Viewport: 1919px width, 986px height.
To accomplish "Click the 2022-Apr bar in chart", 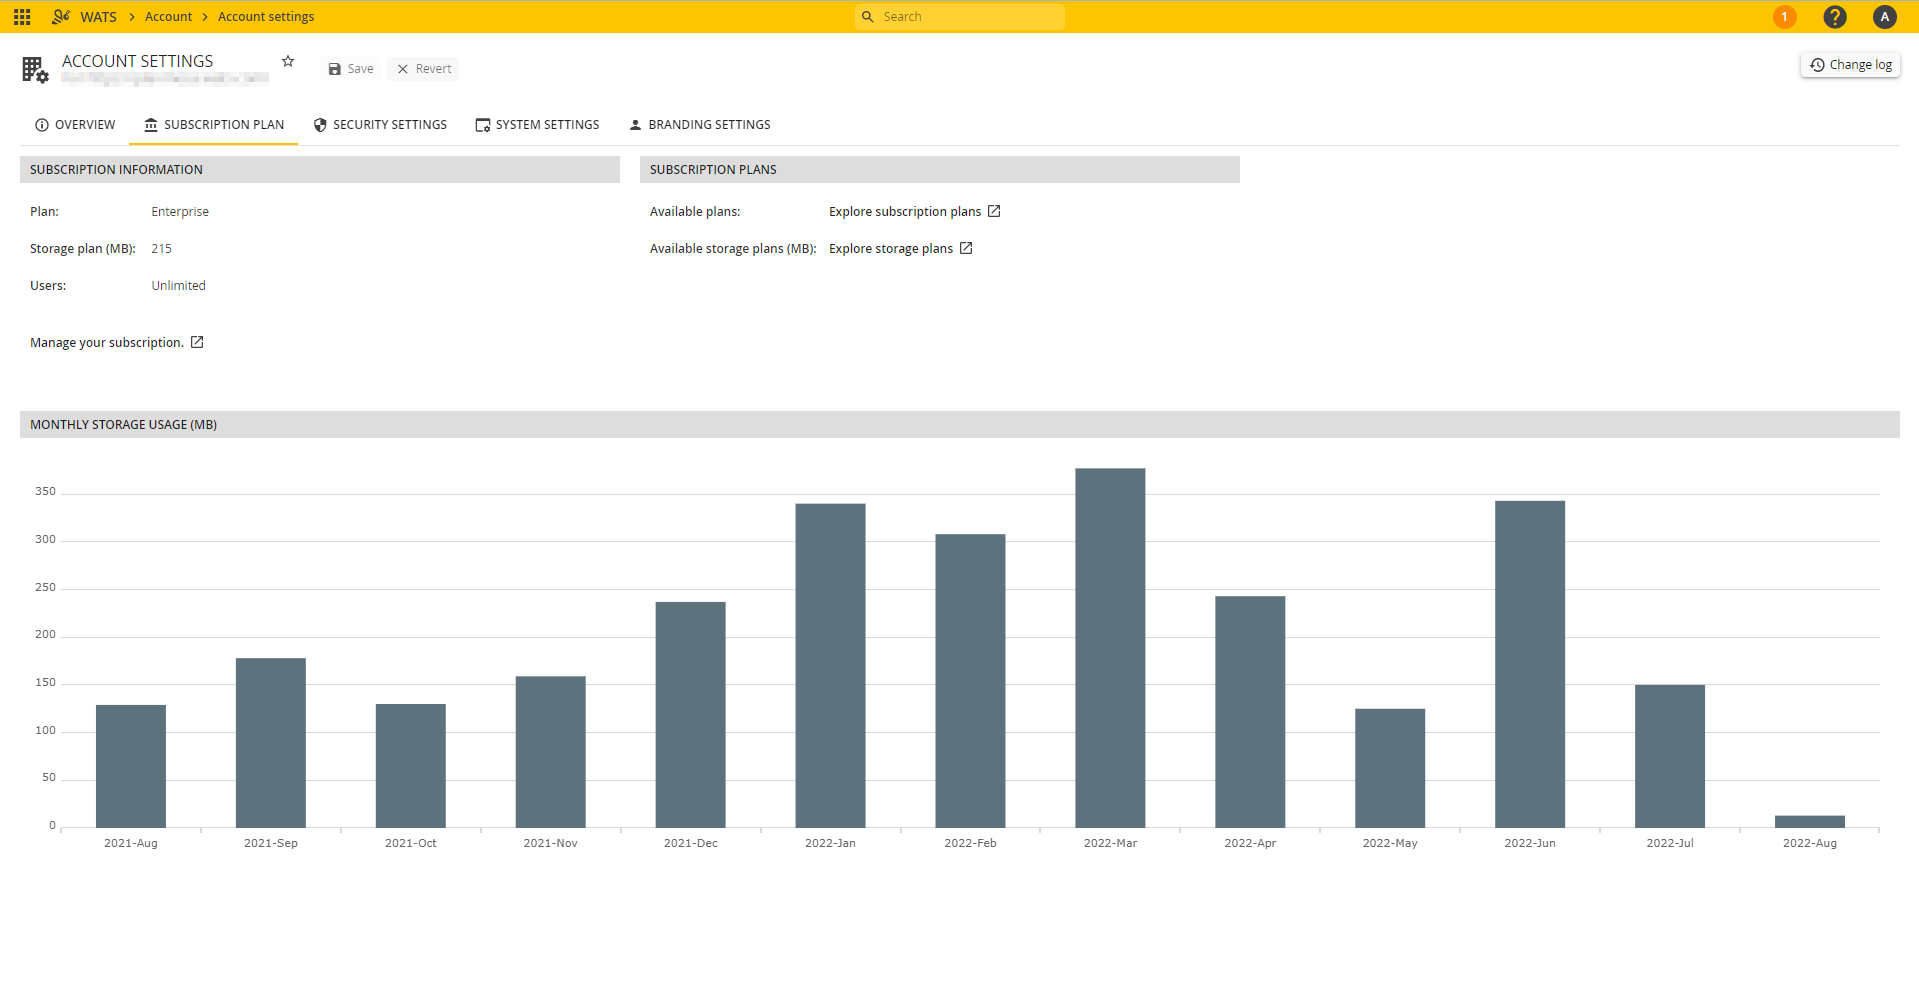I will [1251, 712].
